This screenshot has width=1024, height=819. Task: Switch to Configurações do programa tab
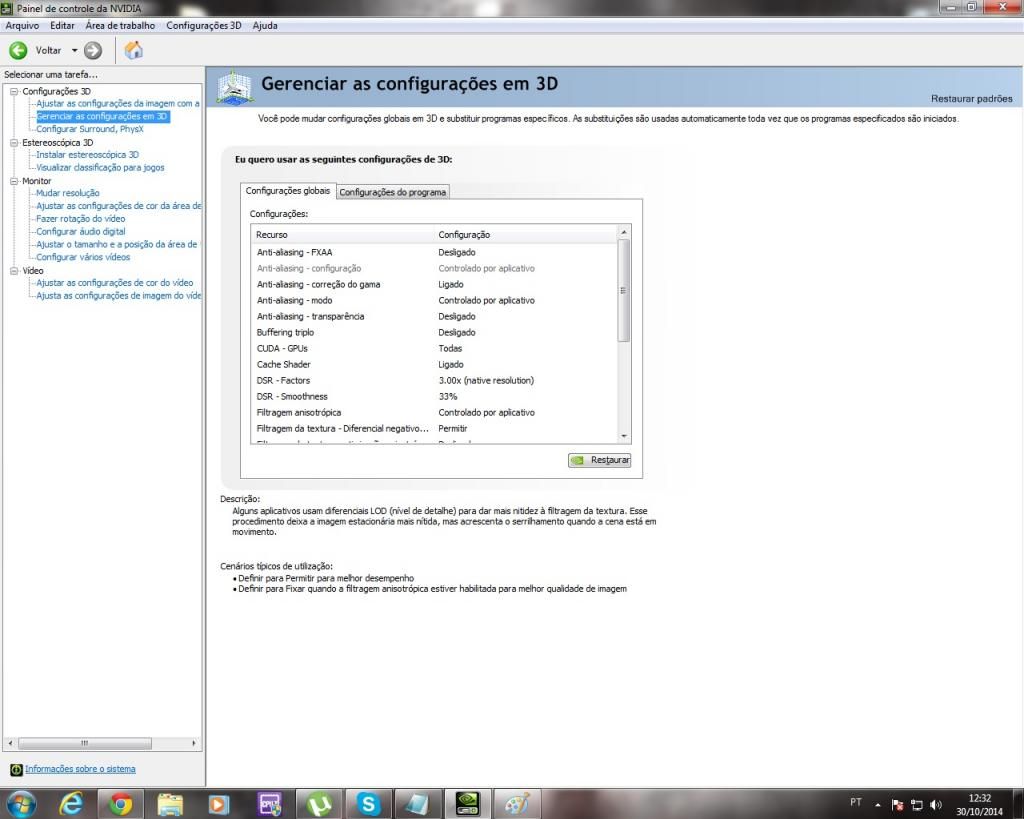[392, 192]
